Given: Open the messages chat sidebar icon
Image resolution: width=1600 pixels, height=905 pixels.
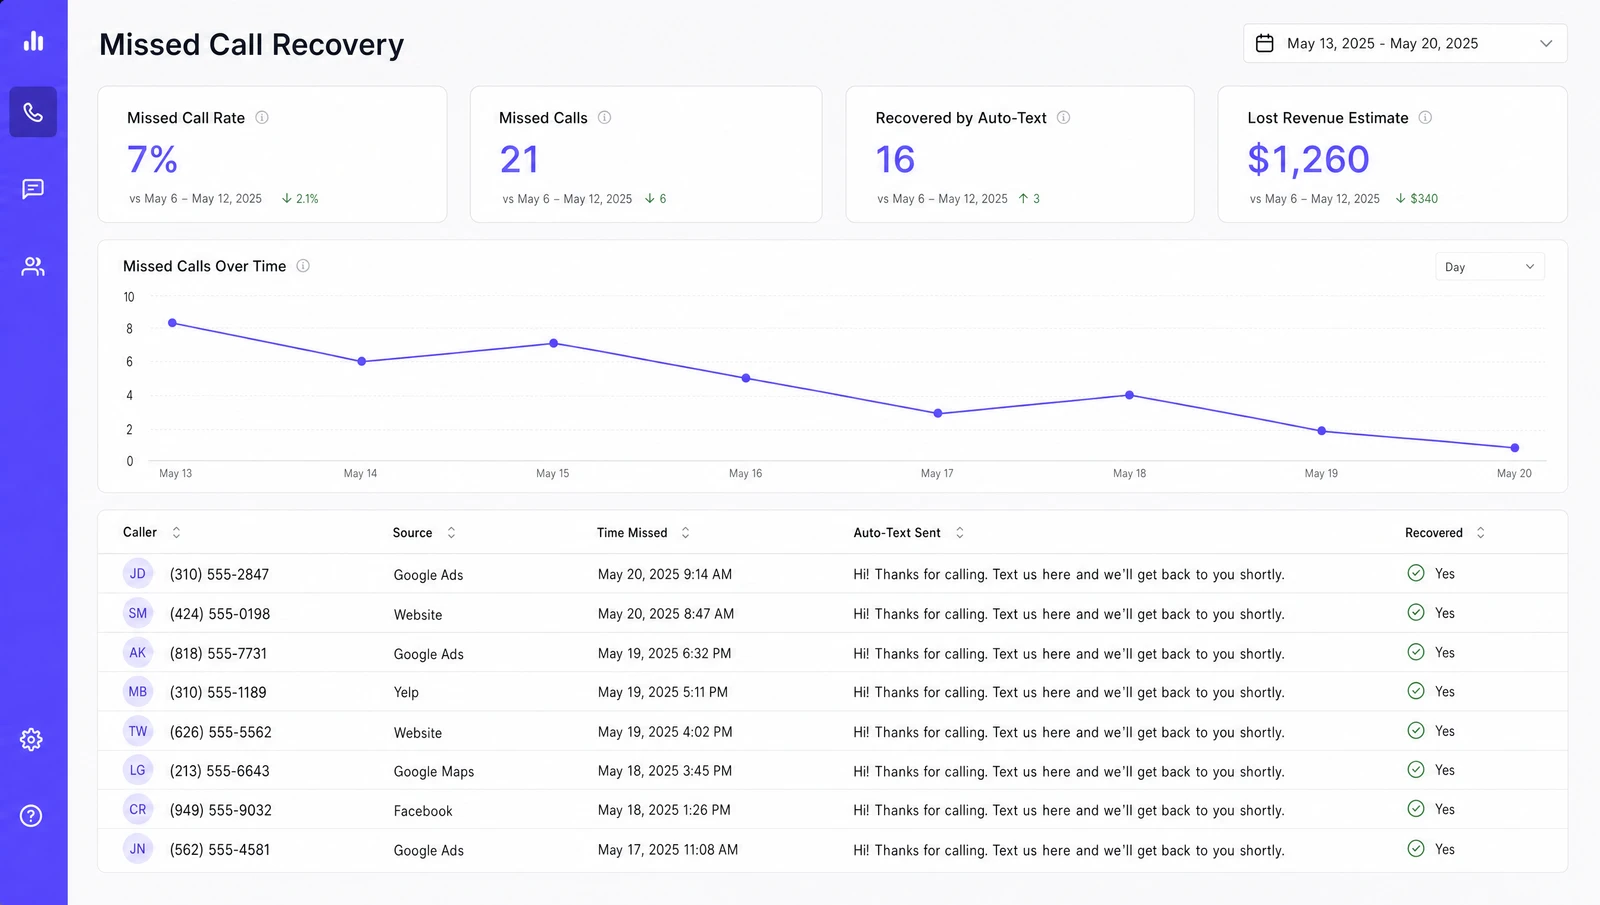Looking at the screenshot, I should (x=33, y=189).
